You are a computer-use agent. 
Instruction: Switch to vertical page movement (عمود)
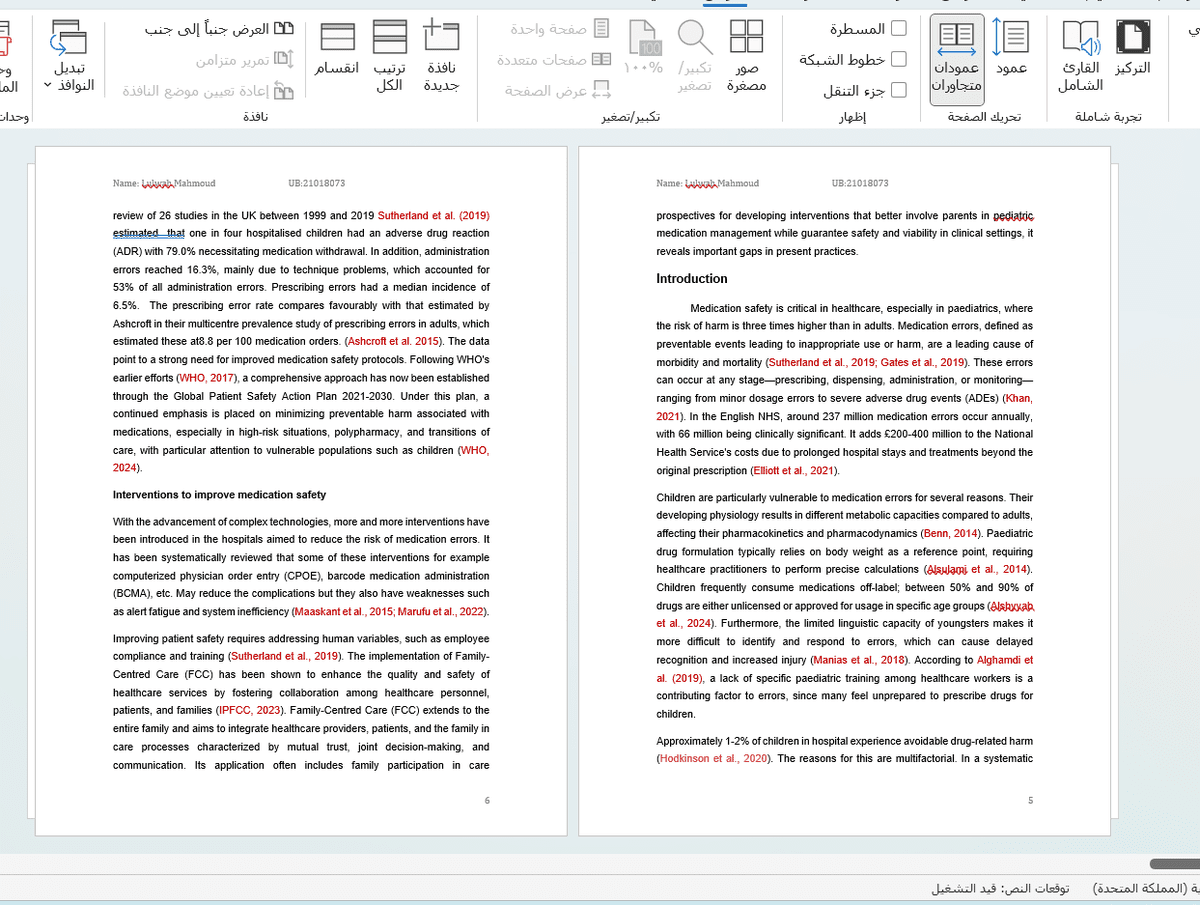[x=1011, y=50]
